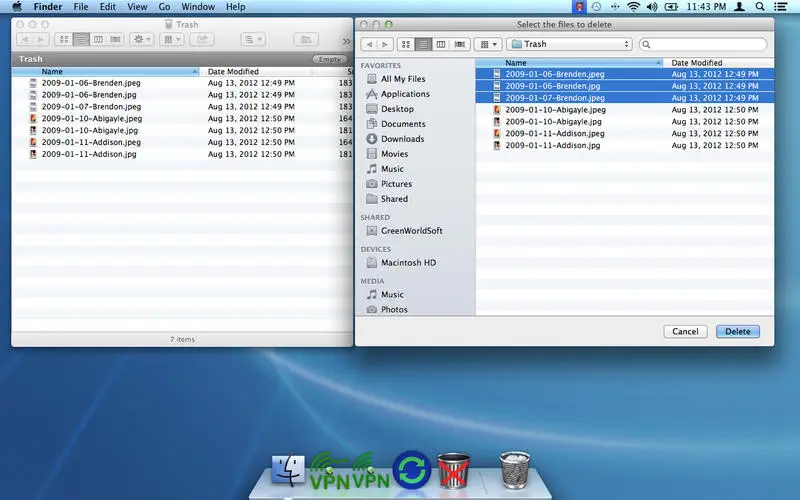Select 2009-01-10-Abigayle.jpg in Trash window
This screenshot has height=500, width=800.
(x=182, y=130)
